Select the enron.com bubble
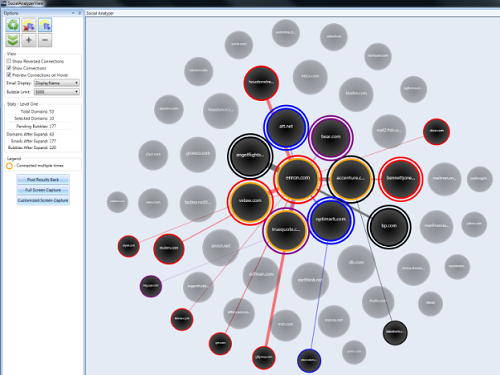 pyautogui.click(x=298, y=179)
